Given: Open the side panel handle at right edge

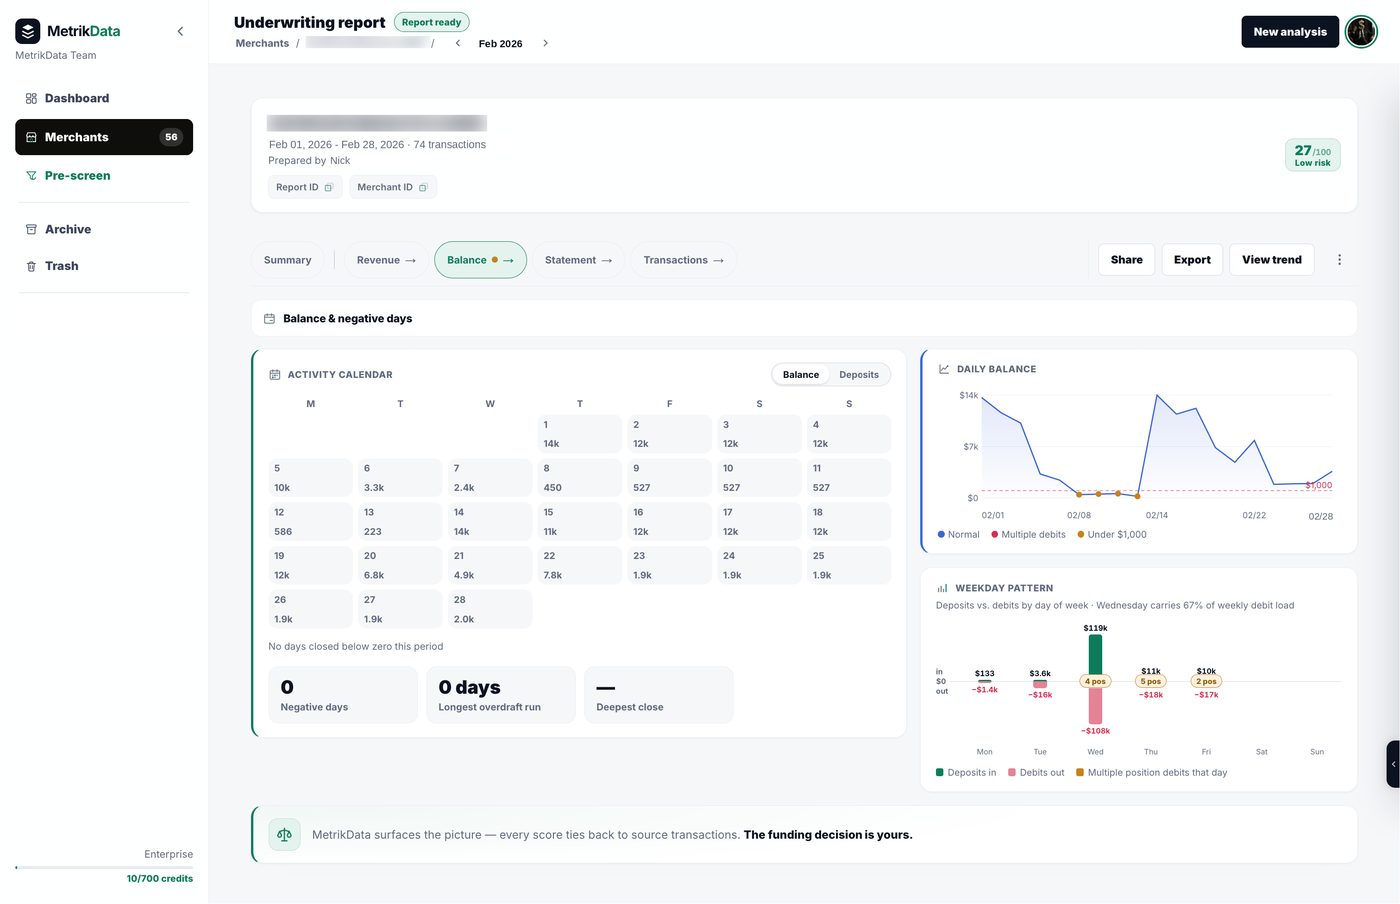Looking at the screenshot, I should pos(1393,764).
